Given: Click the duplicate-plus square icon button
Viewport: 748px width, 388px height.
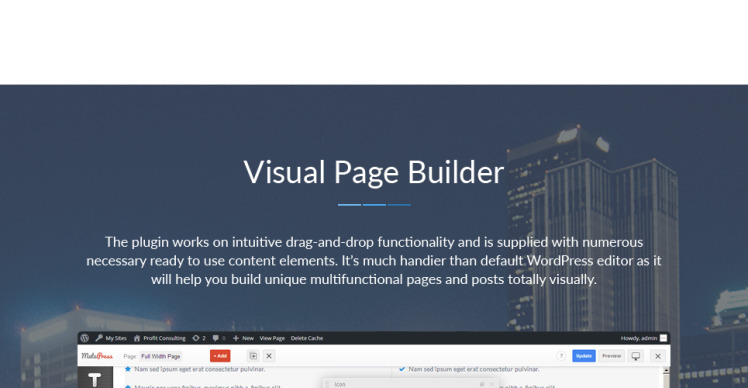Looking at the screenshot, I should (253, 356).
